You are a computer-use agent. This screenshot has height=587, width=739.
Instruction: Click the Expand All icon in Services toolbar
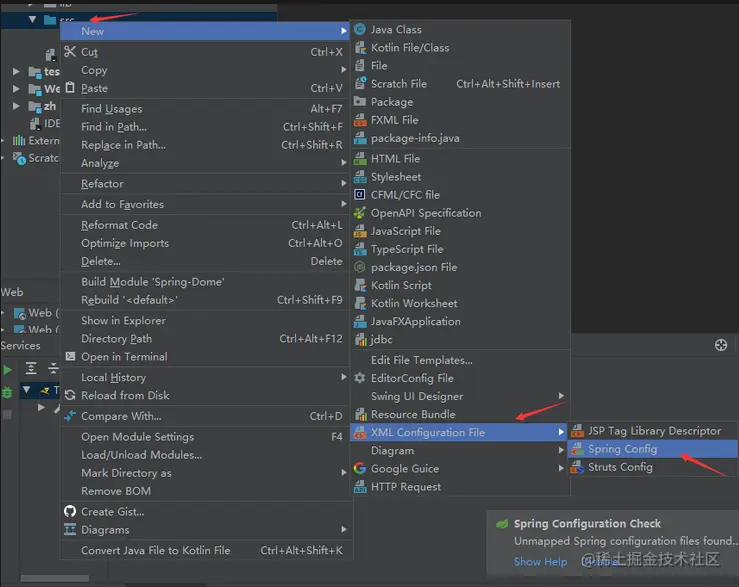(x=31, y=368)
